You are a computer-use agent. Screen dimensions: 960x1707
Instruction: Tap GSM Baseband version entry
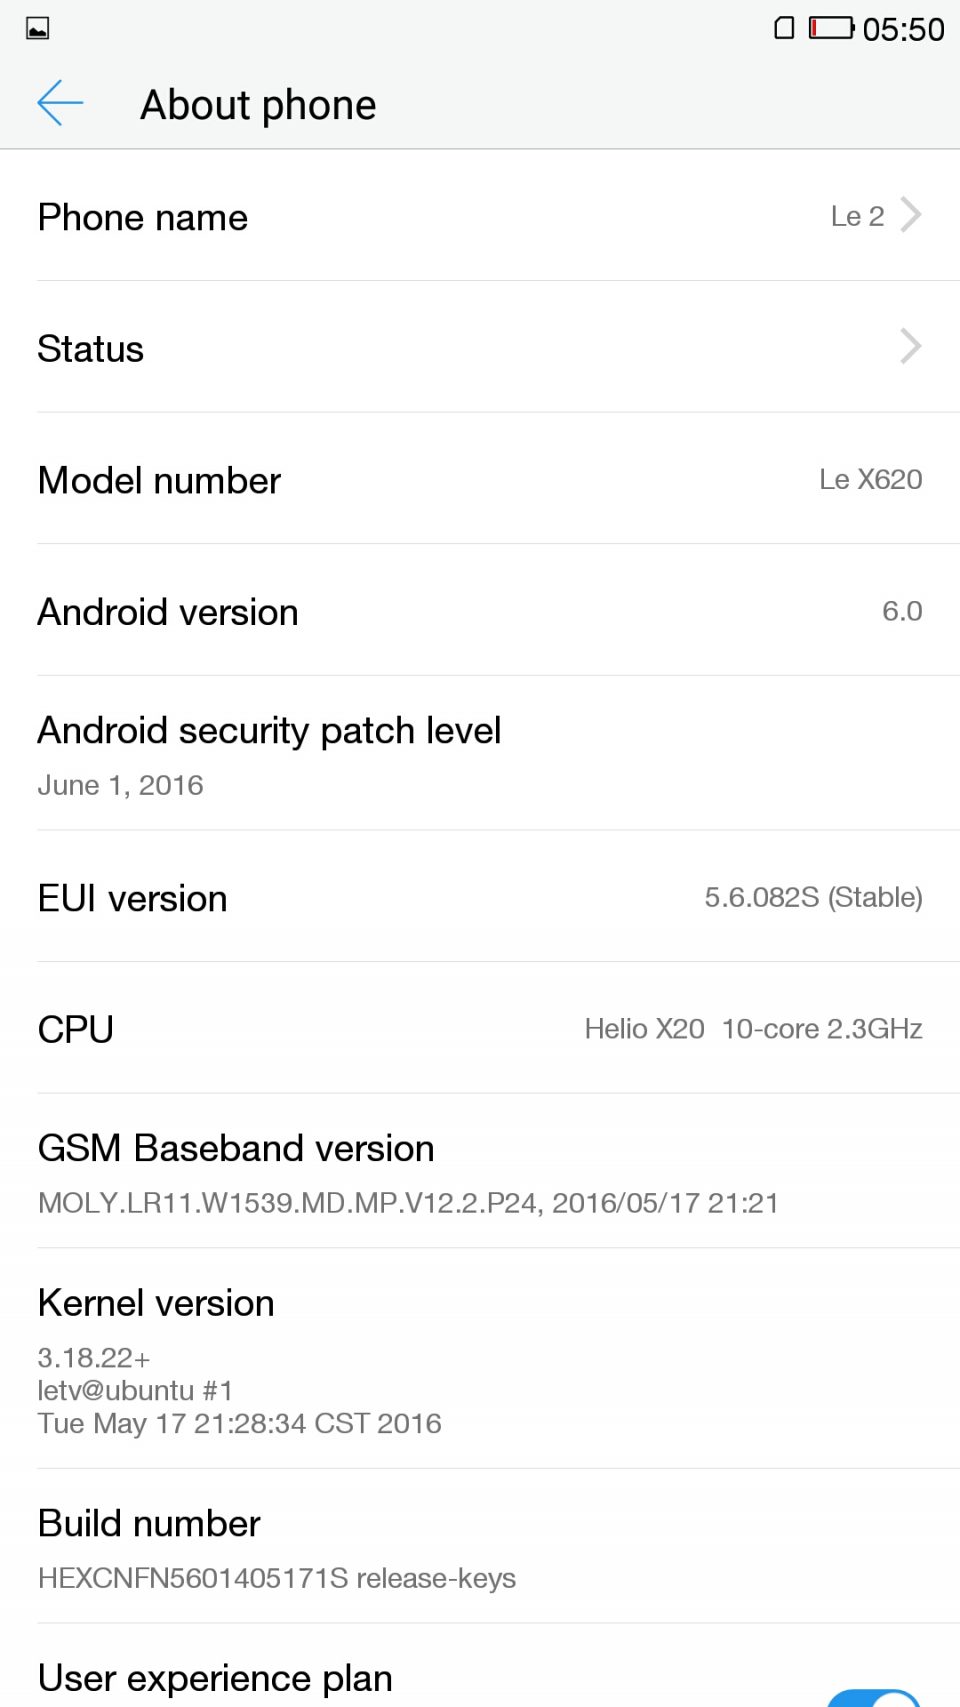coord(480,1172)
